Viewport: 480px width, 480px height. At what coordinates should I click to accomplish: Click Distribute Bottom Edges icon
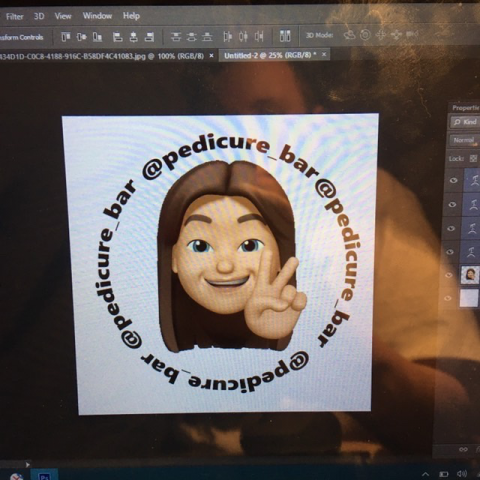coord(207,36)
